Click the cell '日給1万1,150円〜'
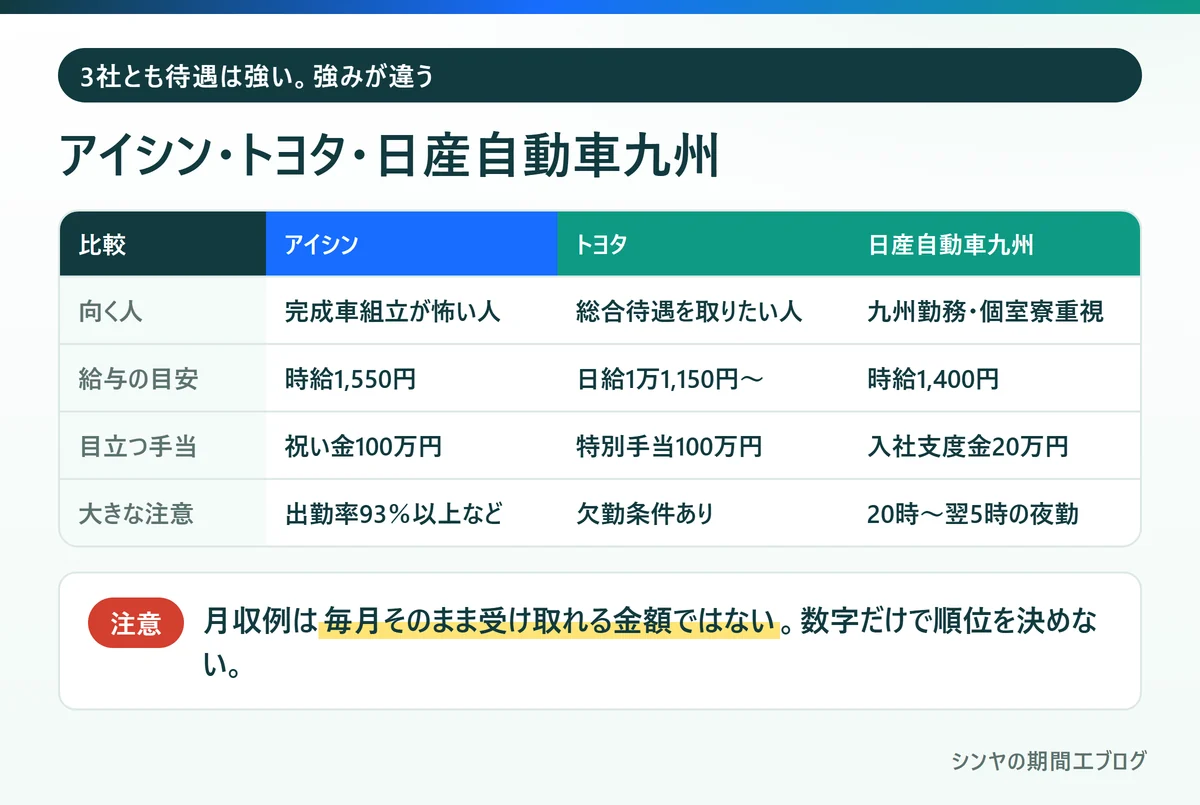The height and width of the screenshot is (805, 1200). click(703, 379)
